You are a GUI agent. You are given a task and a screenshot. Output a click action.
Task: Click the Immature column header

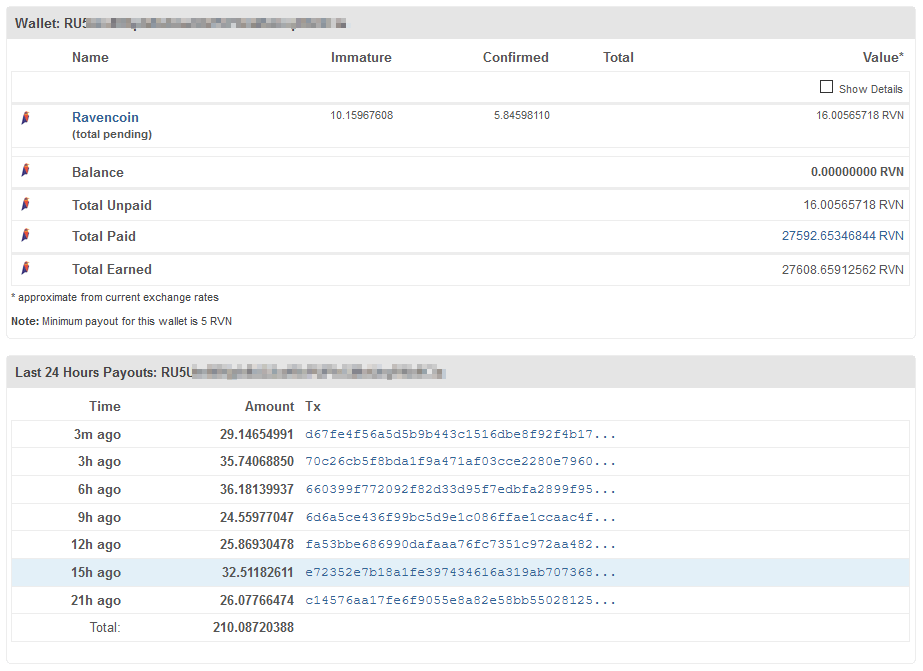[361, 57]
